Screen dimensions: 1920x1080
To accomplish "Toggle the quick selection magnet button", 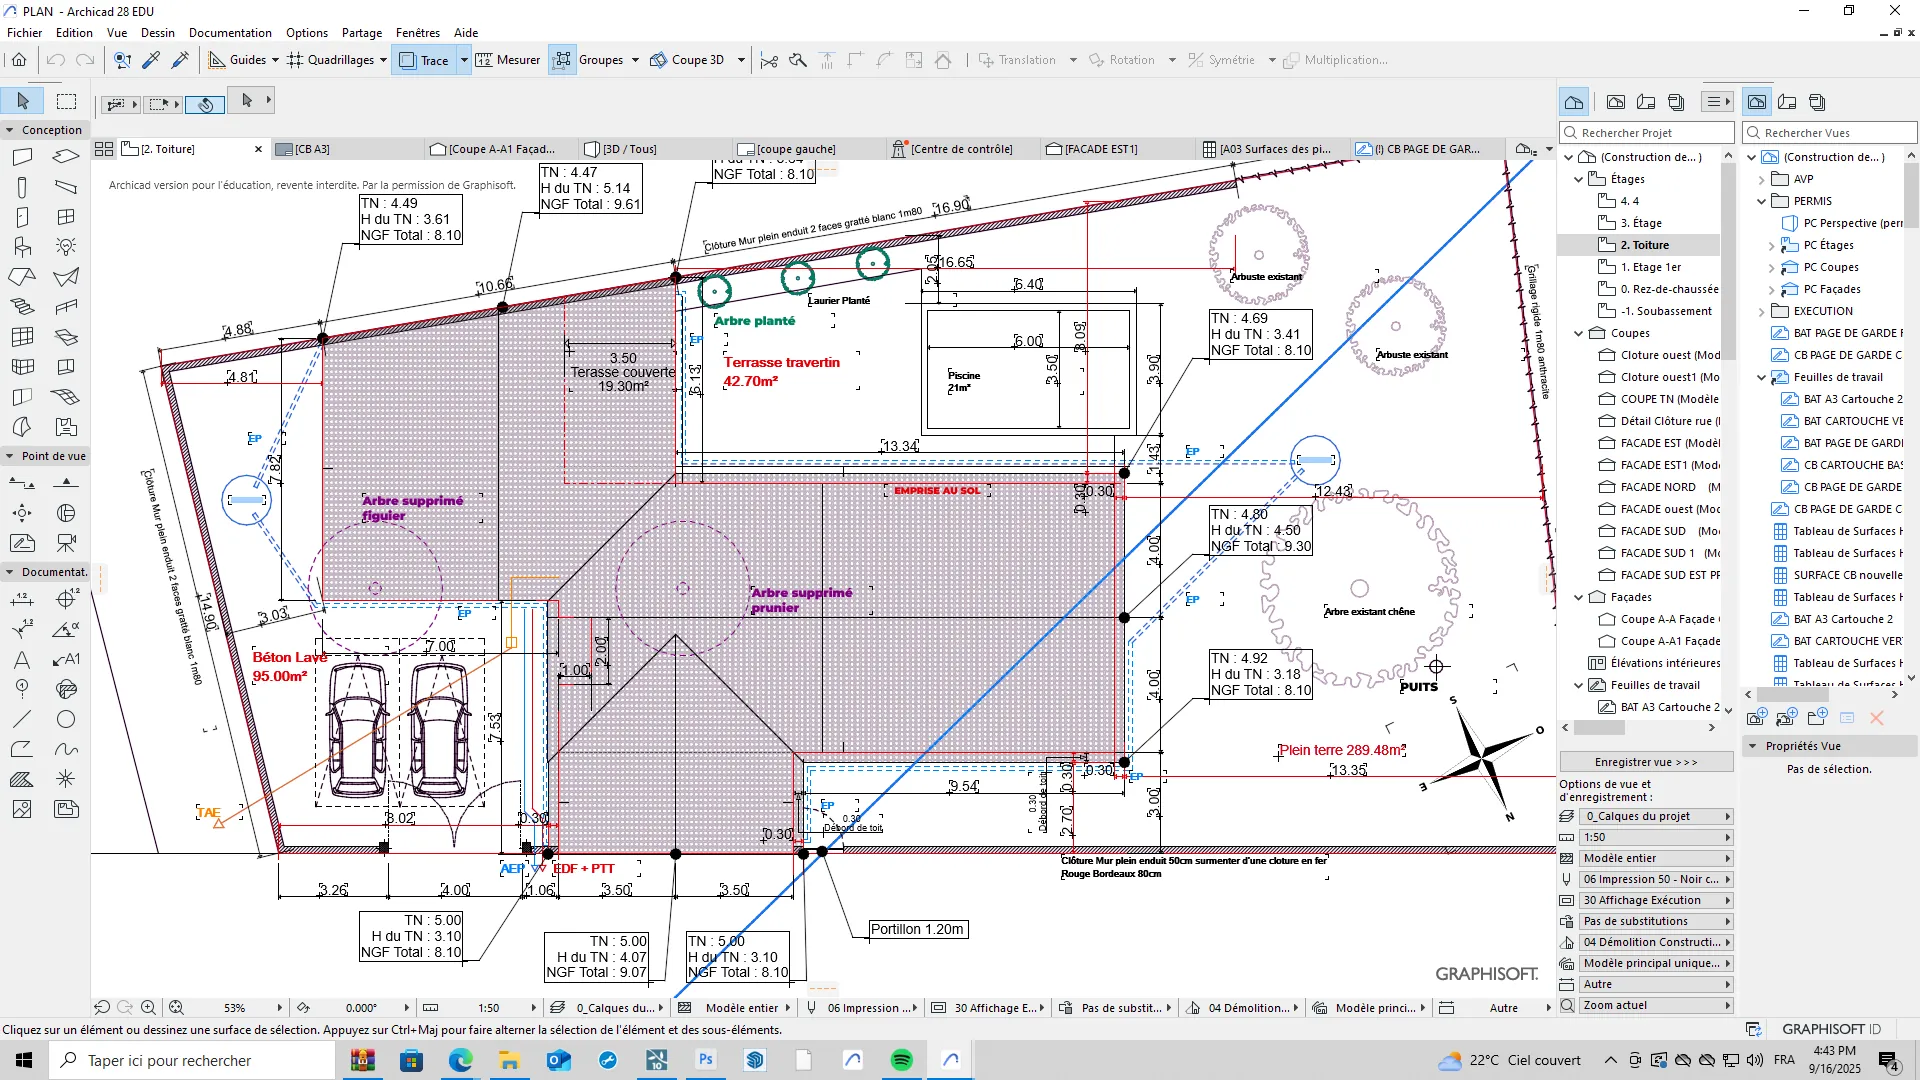I will tap(205, 104).
